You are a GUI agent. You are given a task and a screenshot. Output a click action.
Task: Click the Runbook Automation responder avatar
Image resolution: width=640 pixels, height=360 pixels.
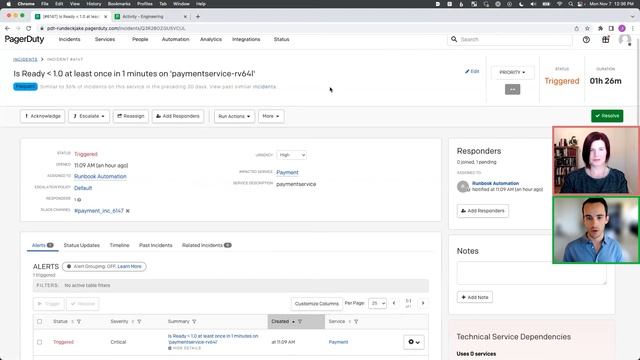[x=463, y=187]
